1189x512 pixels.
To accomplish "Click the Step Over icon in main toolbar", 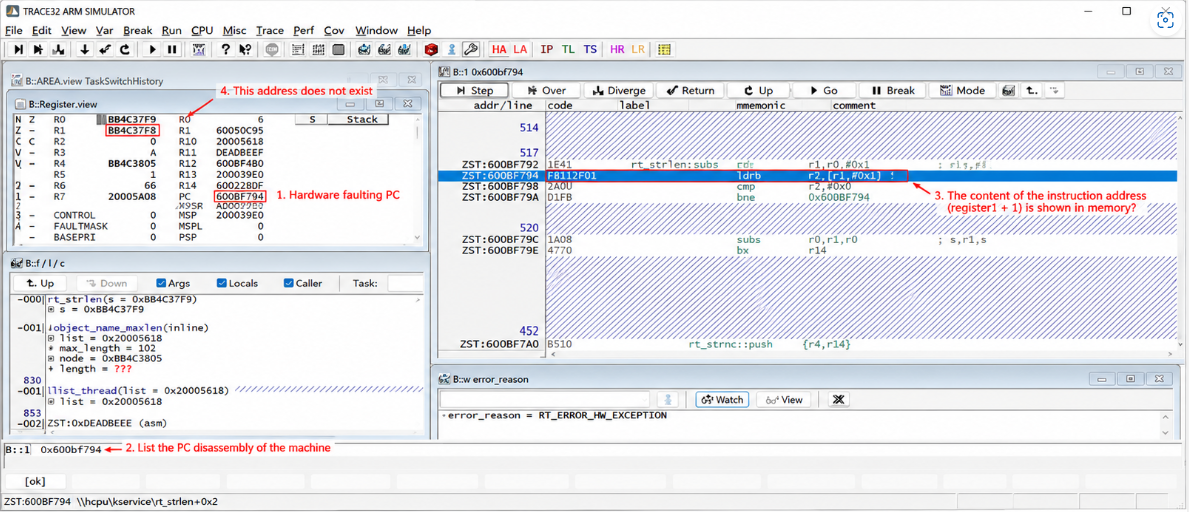I will [x=37, y=49].
